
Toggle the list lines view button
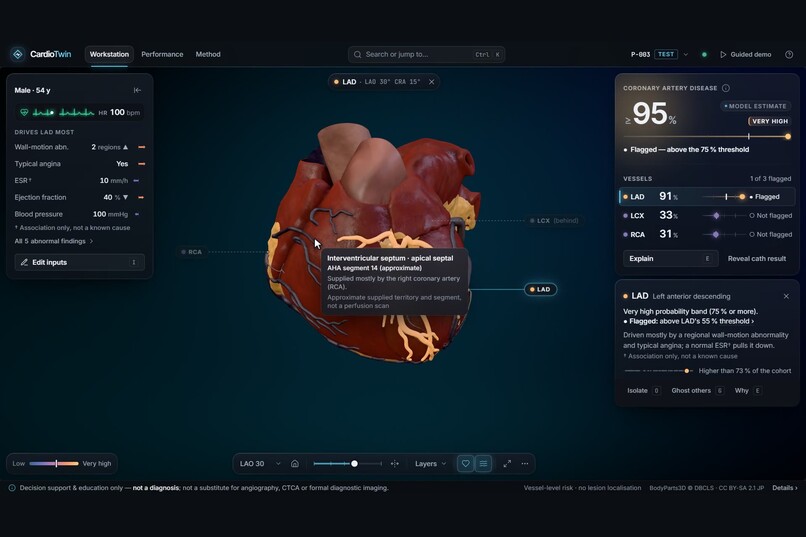click(x=483, y=464)
